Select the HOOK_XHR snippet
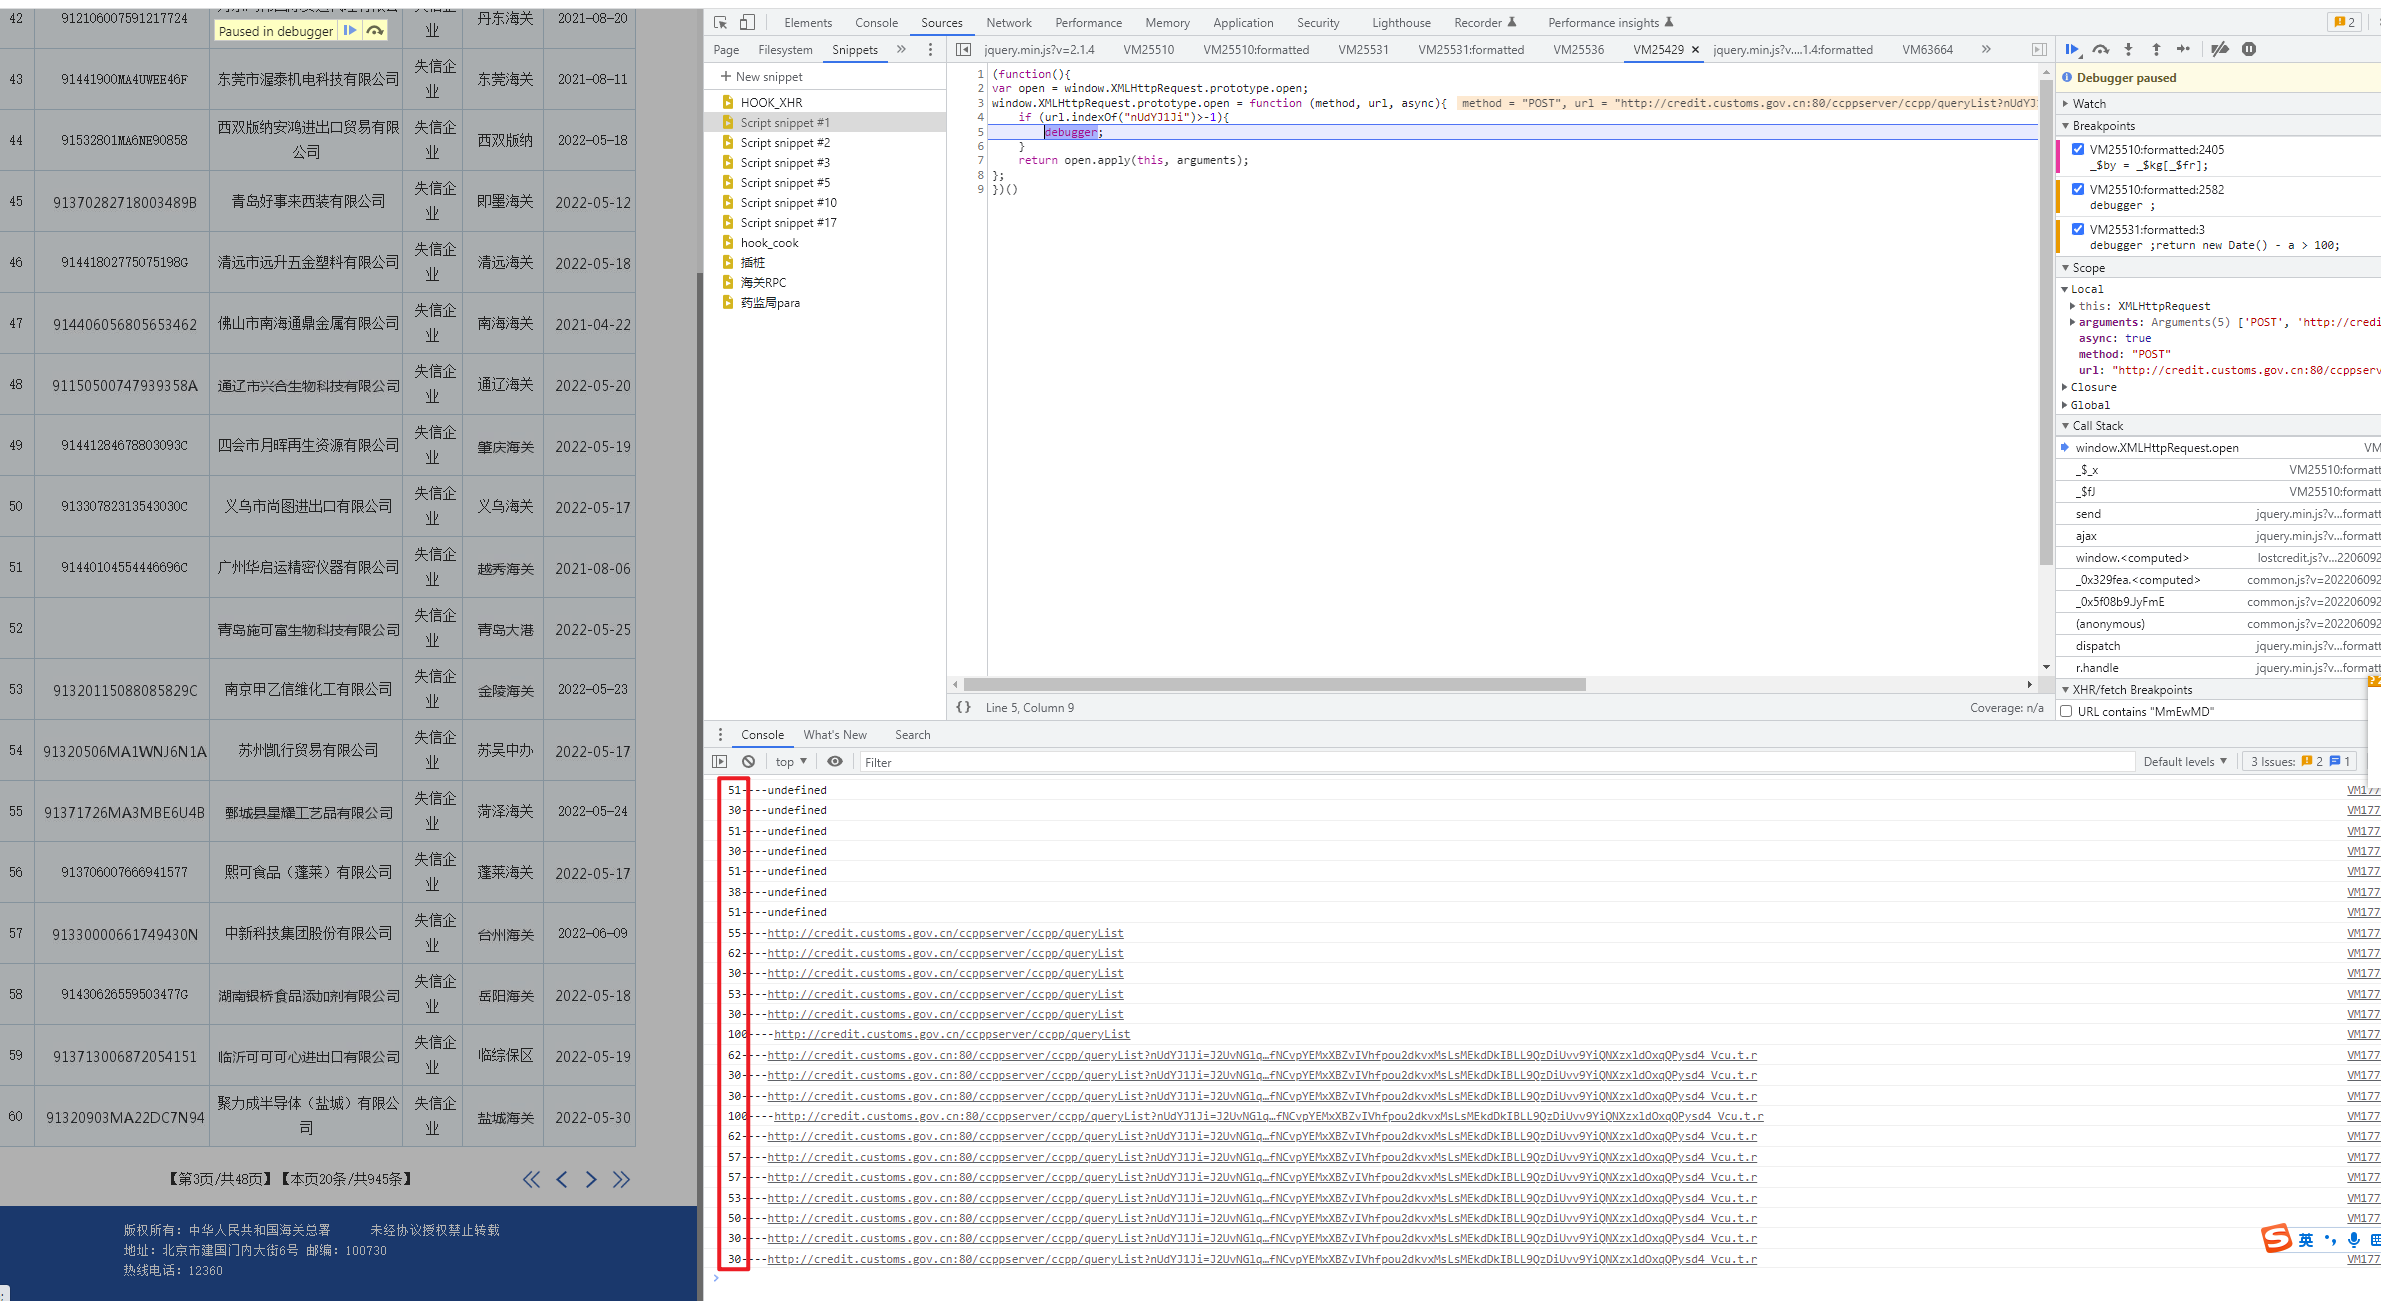This screenshot has height=1301, width=2381. [771, 102]
